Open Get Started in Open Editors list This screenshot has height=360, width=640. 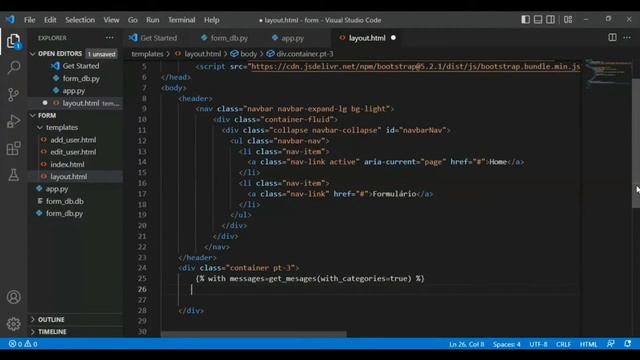tap(80, 66)
